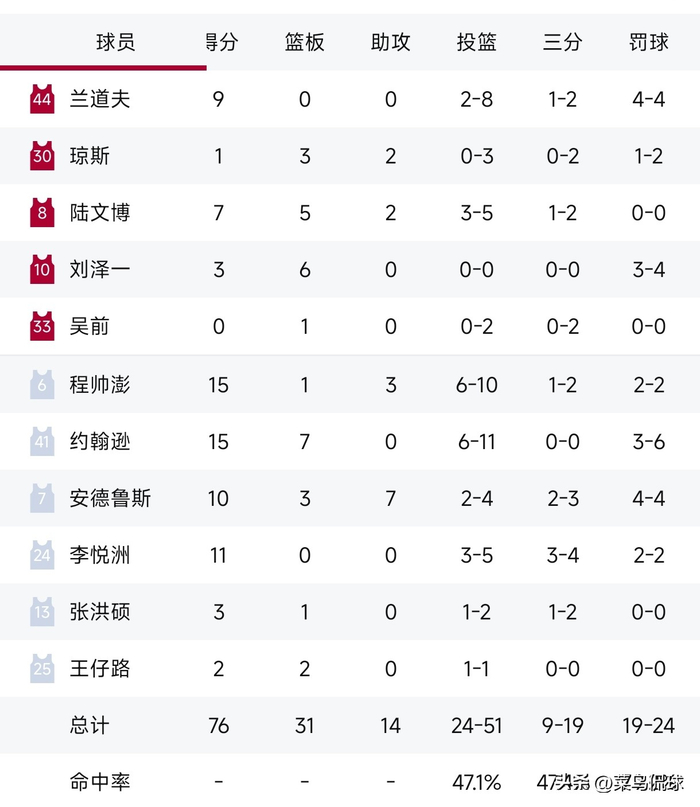Click the 篮板 column header
This screenshot has height=807, width=700.
pyautogui.click(x=305, y=43)
